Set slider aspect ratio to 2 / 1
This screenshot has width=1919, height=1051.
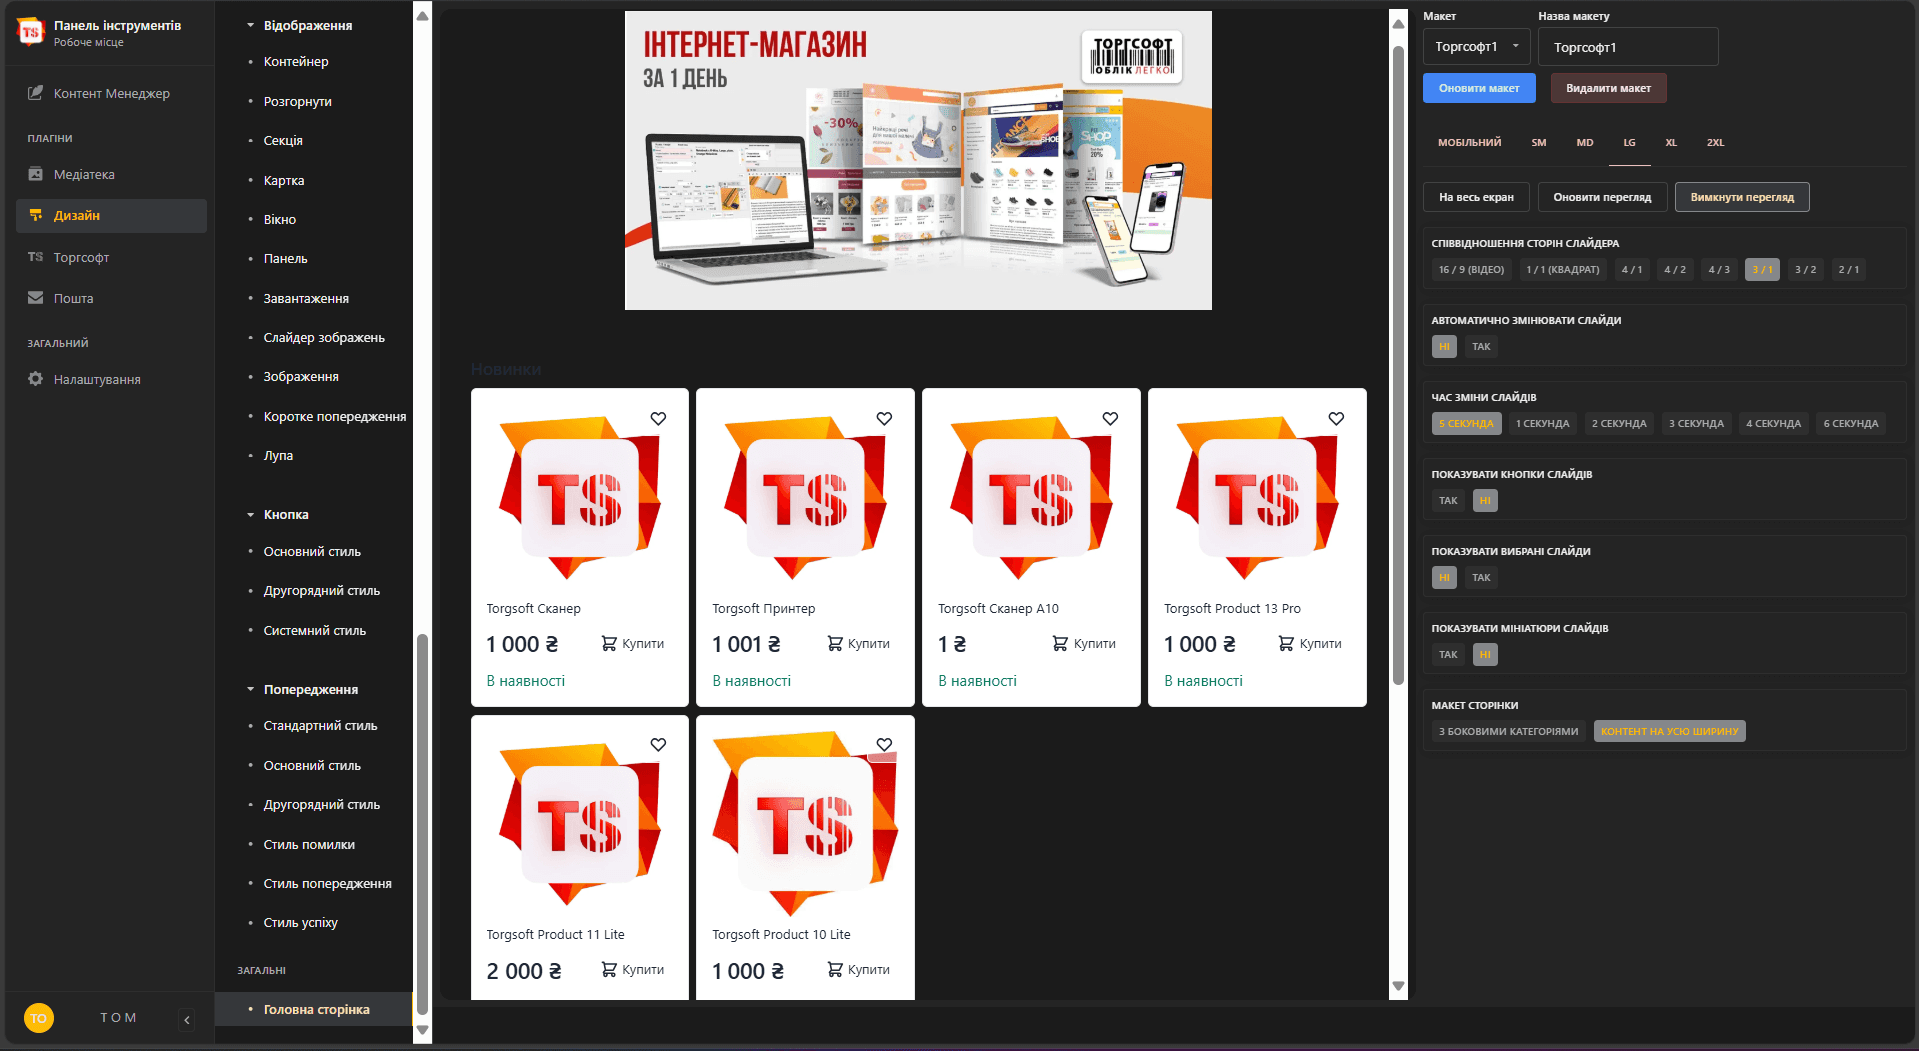coord(1849,270)
